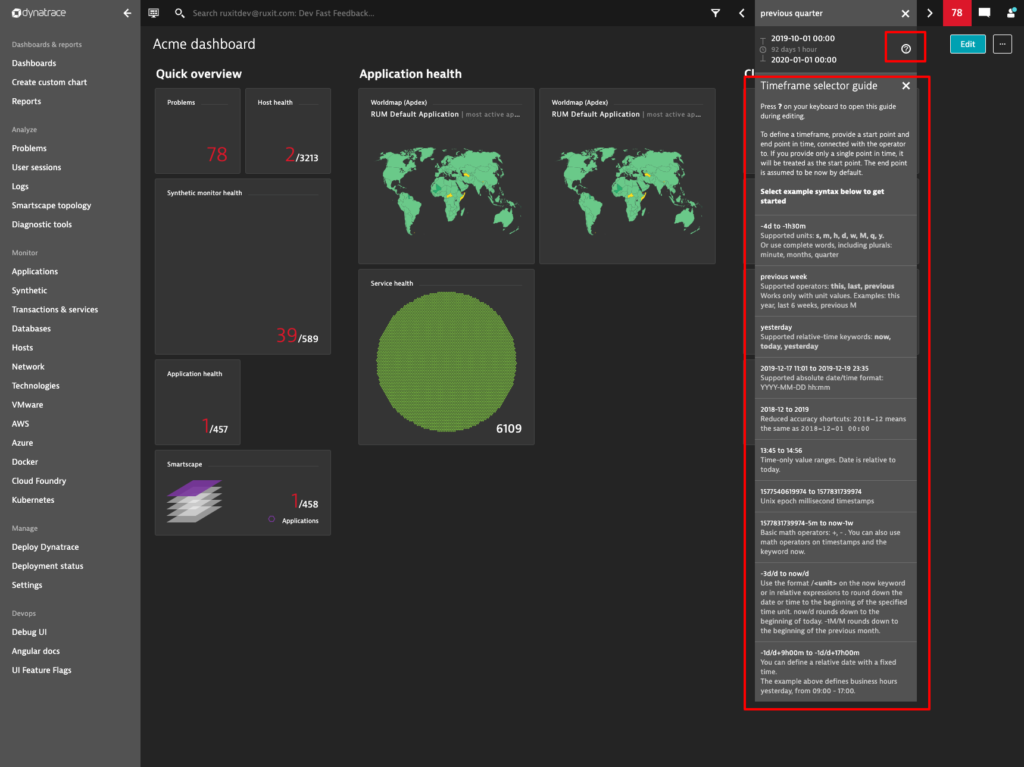Select the '1577831739974-5m to now-1w' example
Image resolution: width=1024 pixels, height=767 pixels.
click(x=836, y=537)
